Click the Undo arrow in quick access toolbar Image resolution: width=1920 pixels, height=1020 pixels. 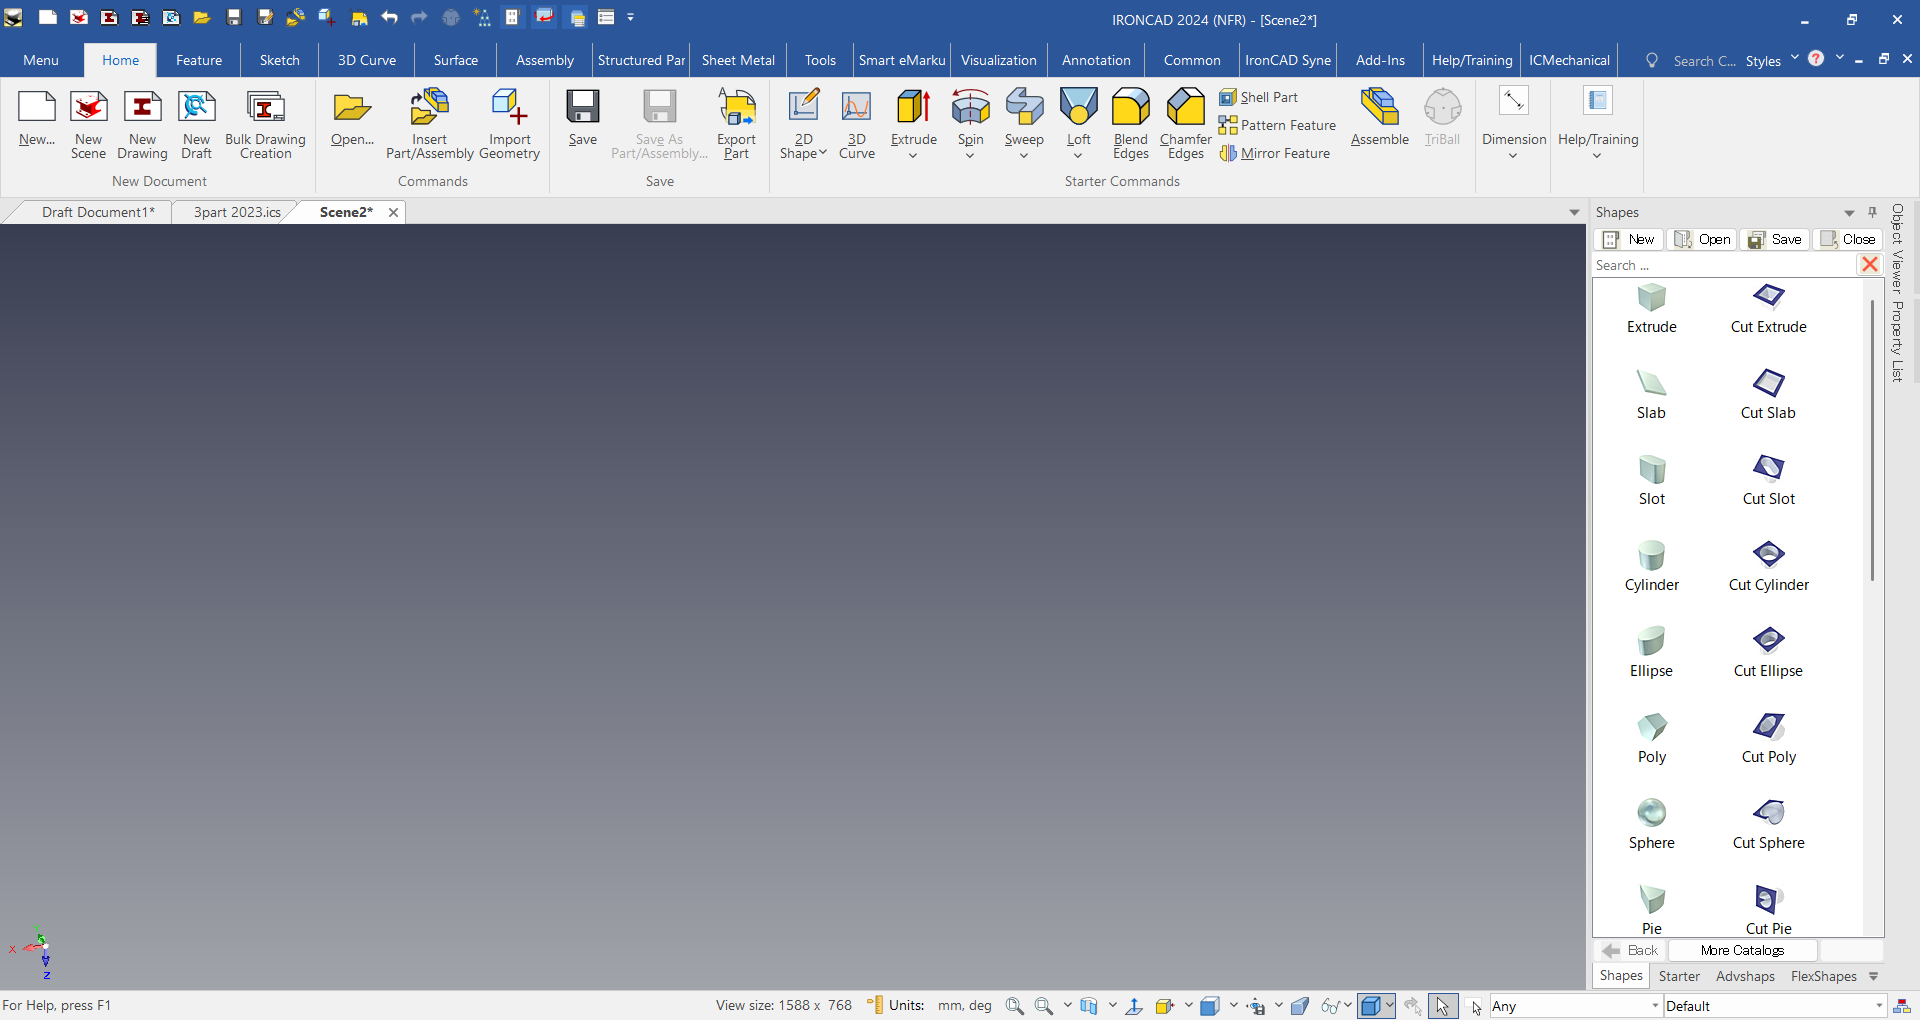tap(389, 17)
